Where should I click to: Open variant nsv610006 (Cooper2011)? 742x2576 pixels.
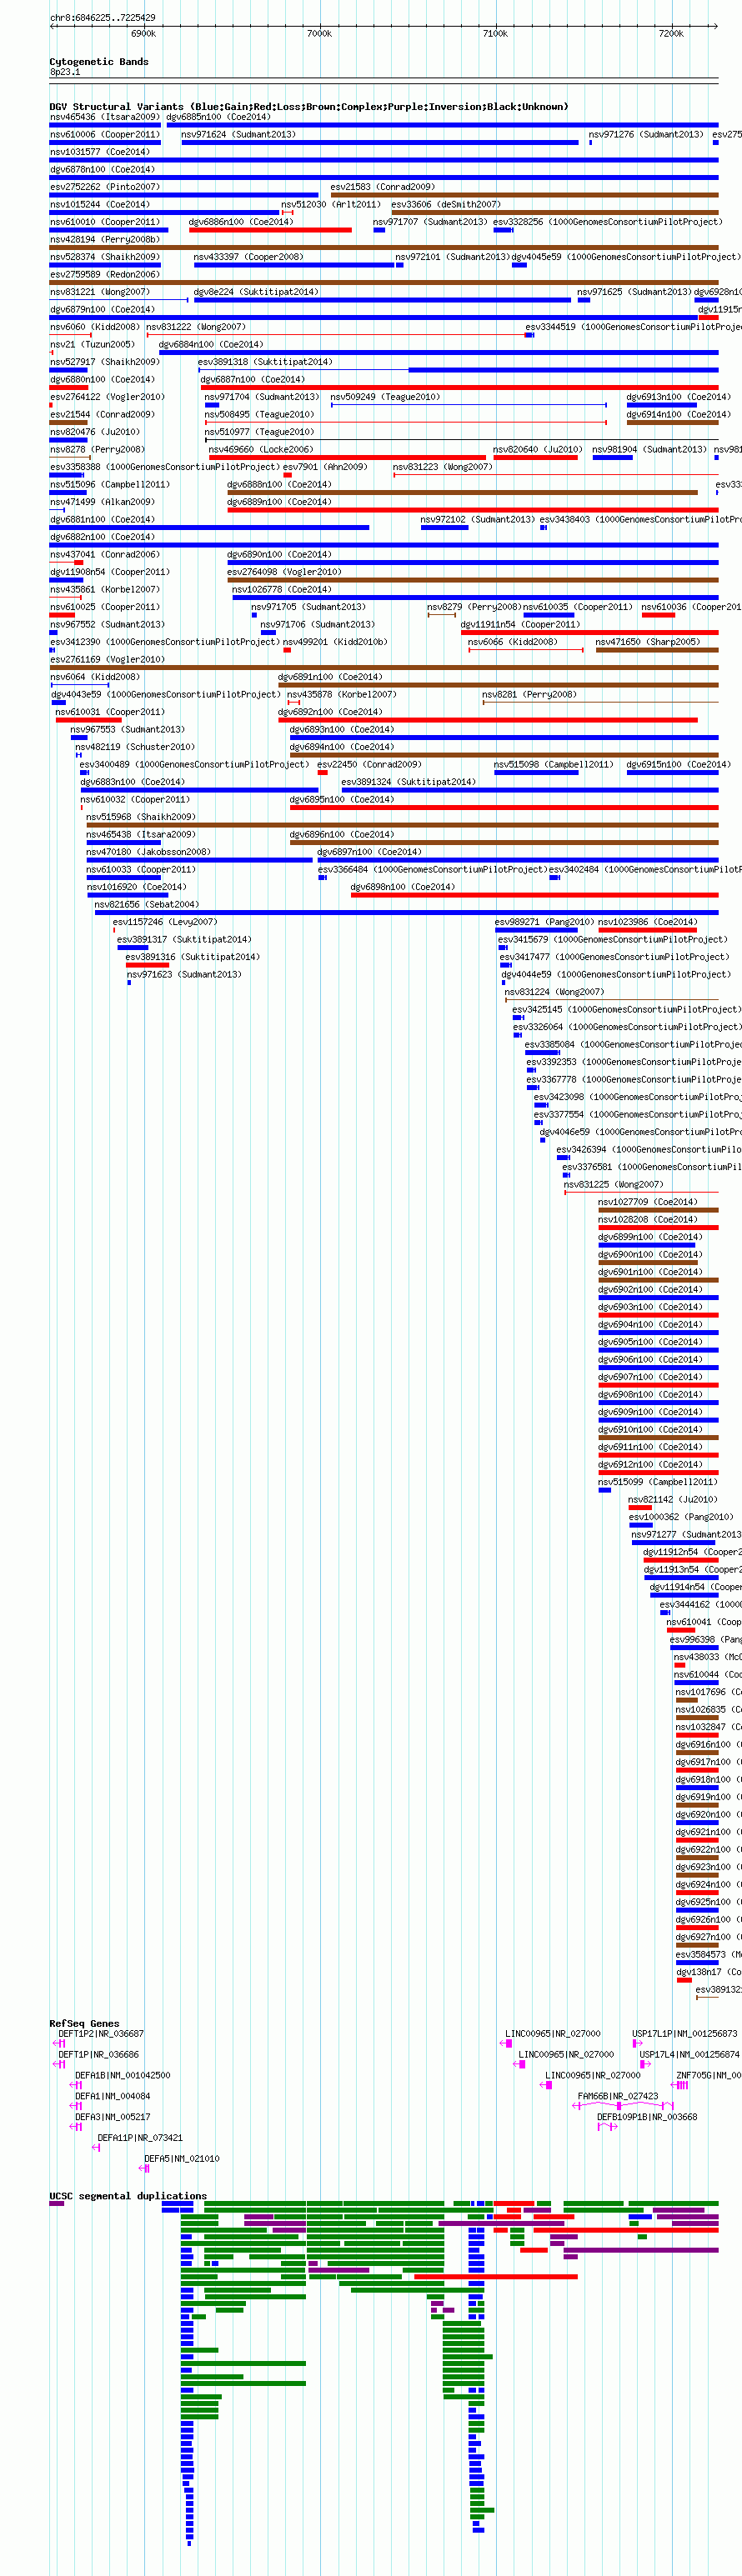105,134
